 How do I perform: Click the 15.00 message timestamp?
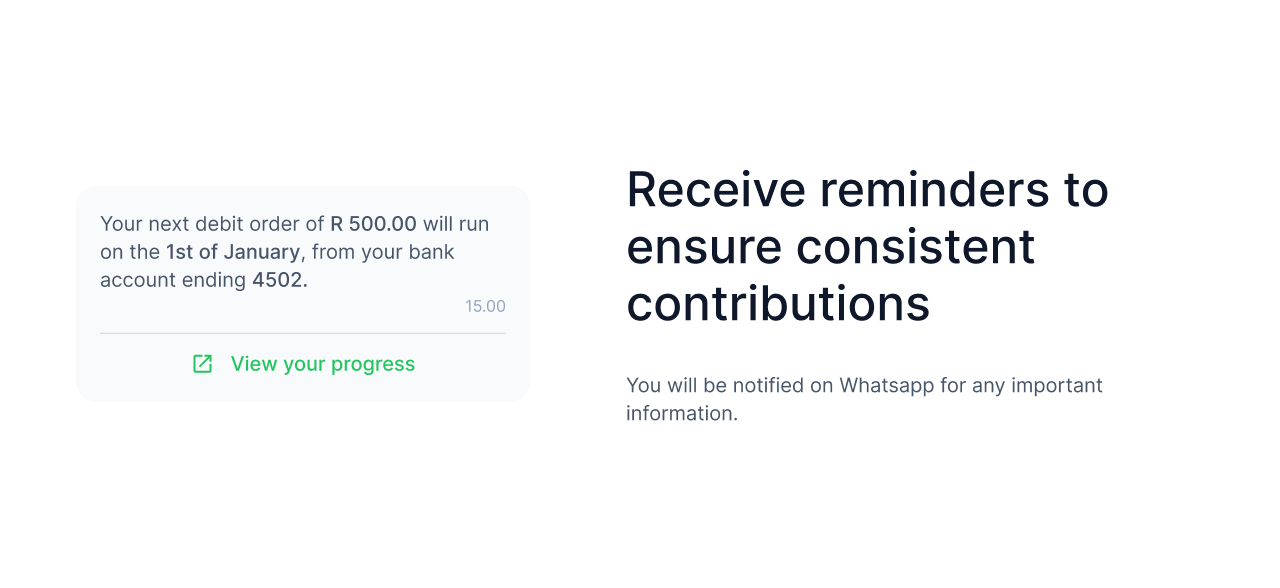point(485,306)
